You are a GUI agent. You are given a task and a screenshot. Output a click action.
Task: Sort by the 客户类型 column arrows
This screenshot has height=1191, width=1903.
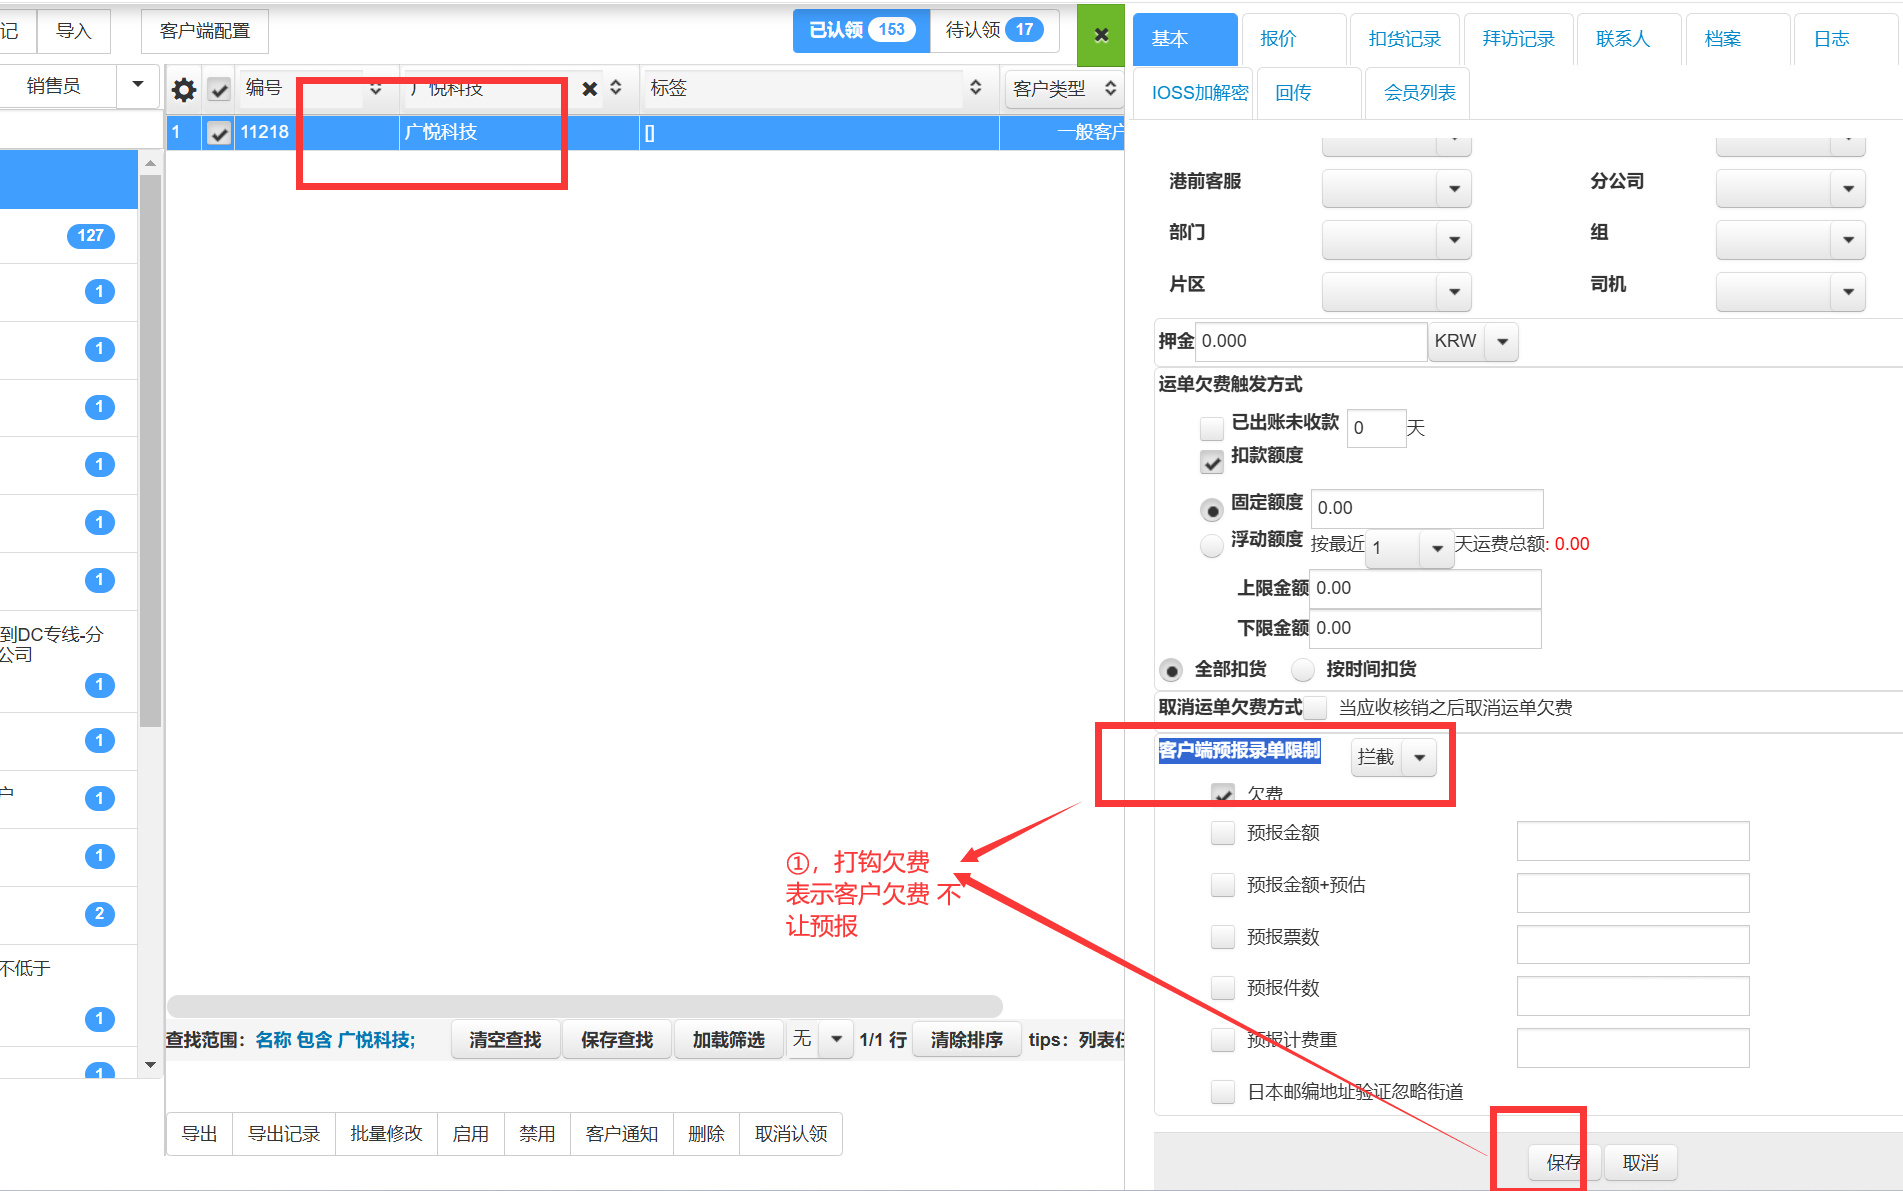pos(1110,88)
